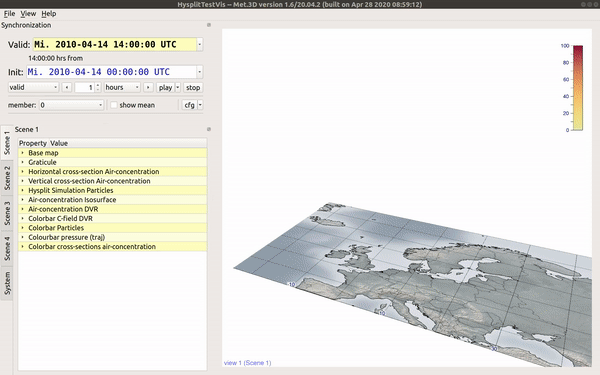This screenshot has width=600, height=375.
Task: Expand Air-concentration DVR
Action: pos(22,209)
